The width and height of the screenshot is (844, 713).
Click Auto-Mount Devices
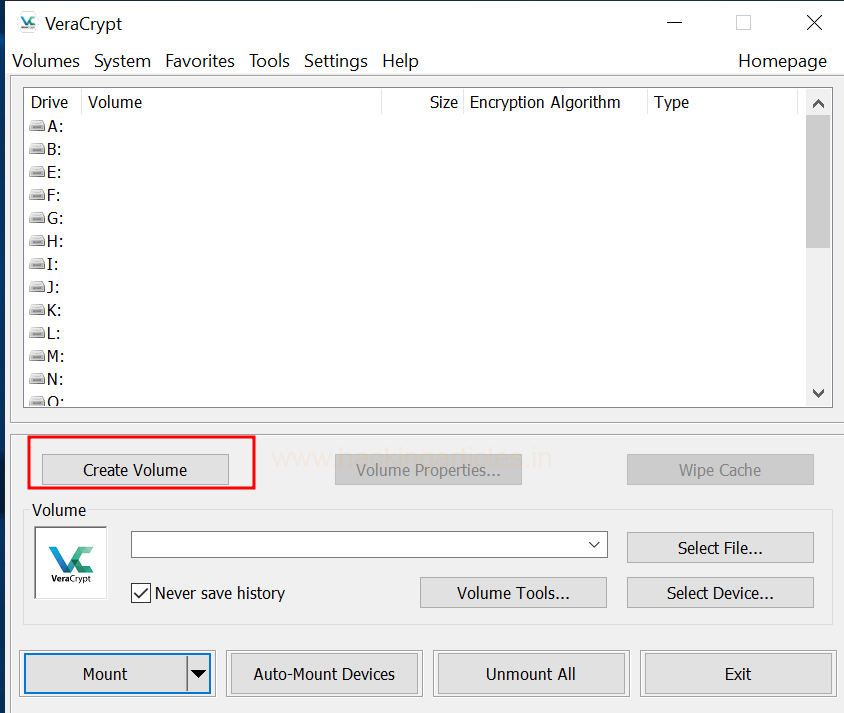click(x=324, y=673)
